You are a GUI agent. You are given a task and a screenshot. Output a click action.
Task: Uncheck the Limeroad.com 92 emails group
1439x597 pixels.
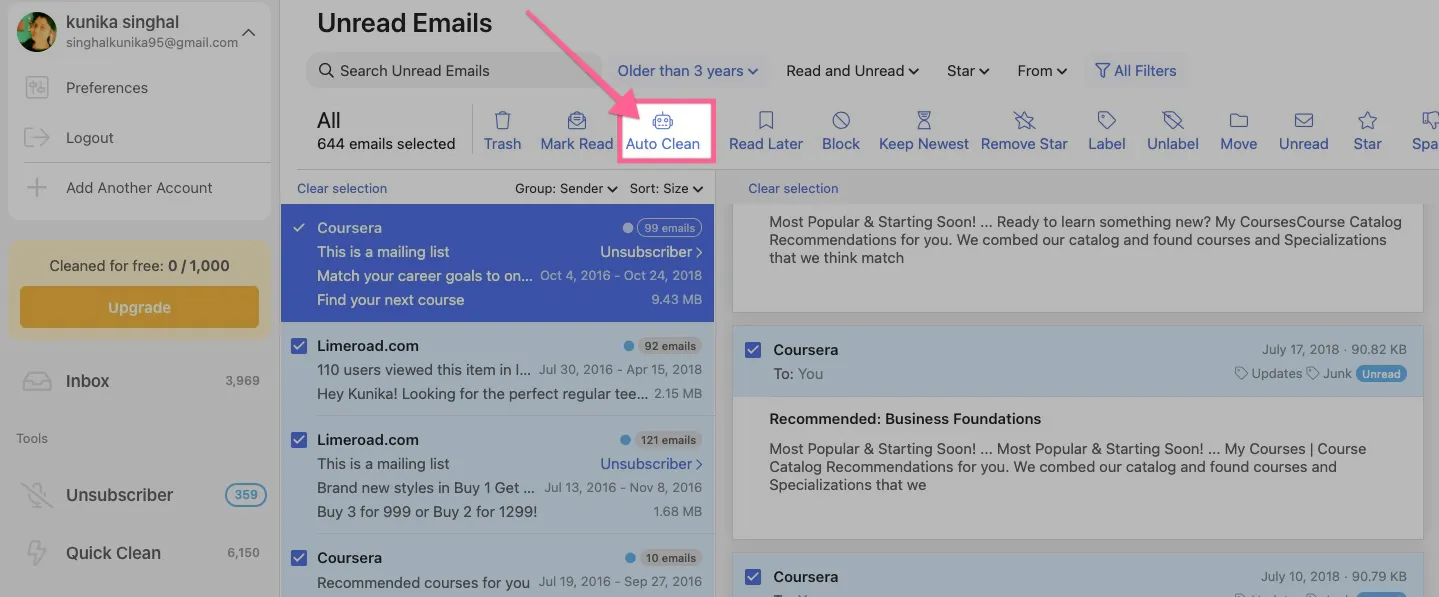299,346
